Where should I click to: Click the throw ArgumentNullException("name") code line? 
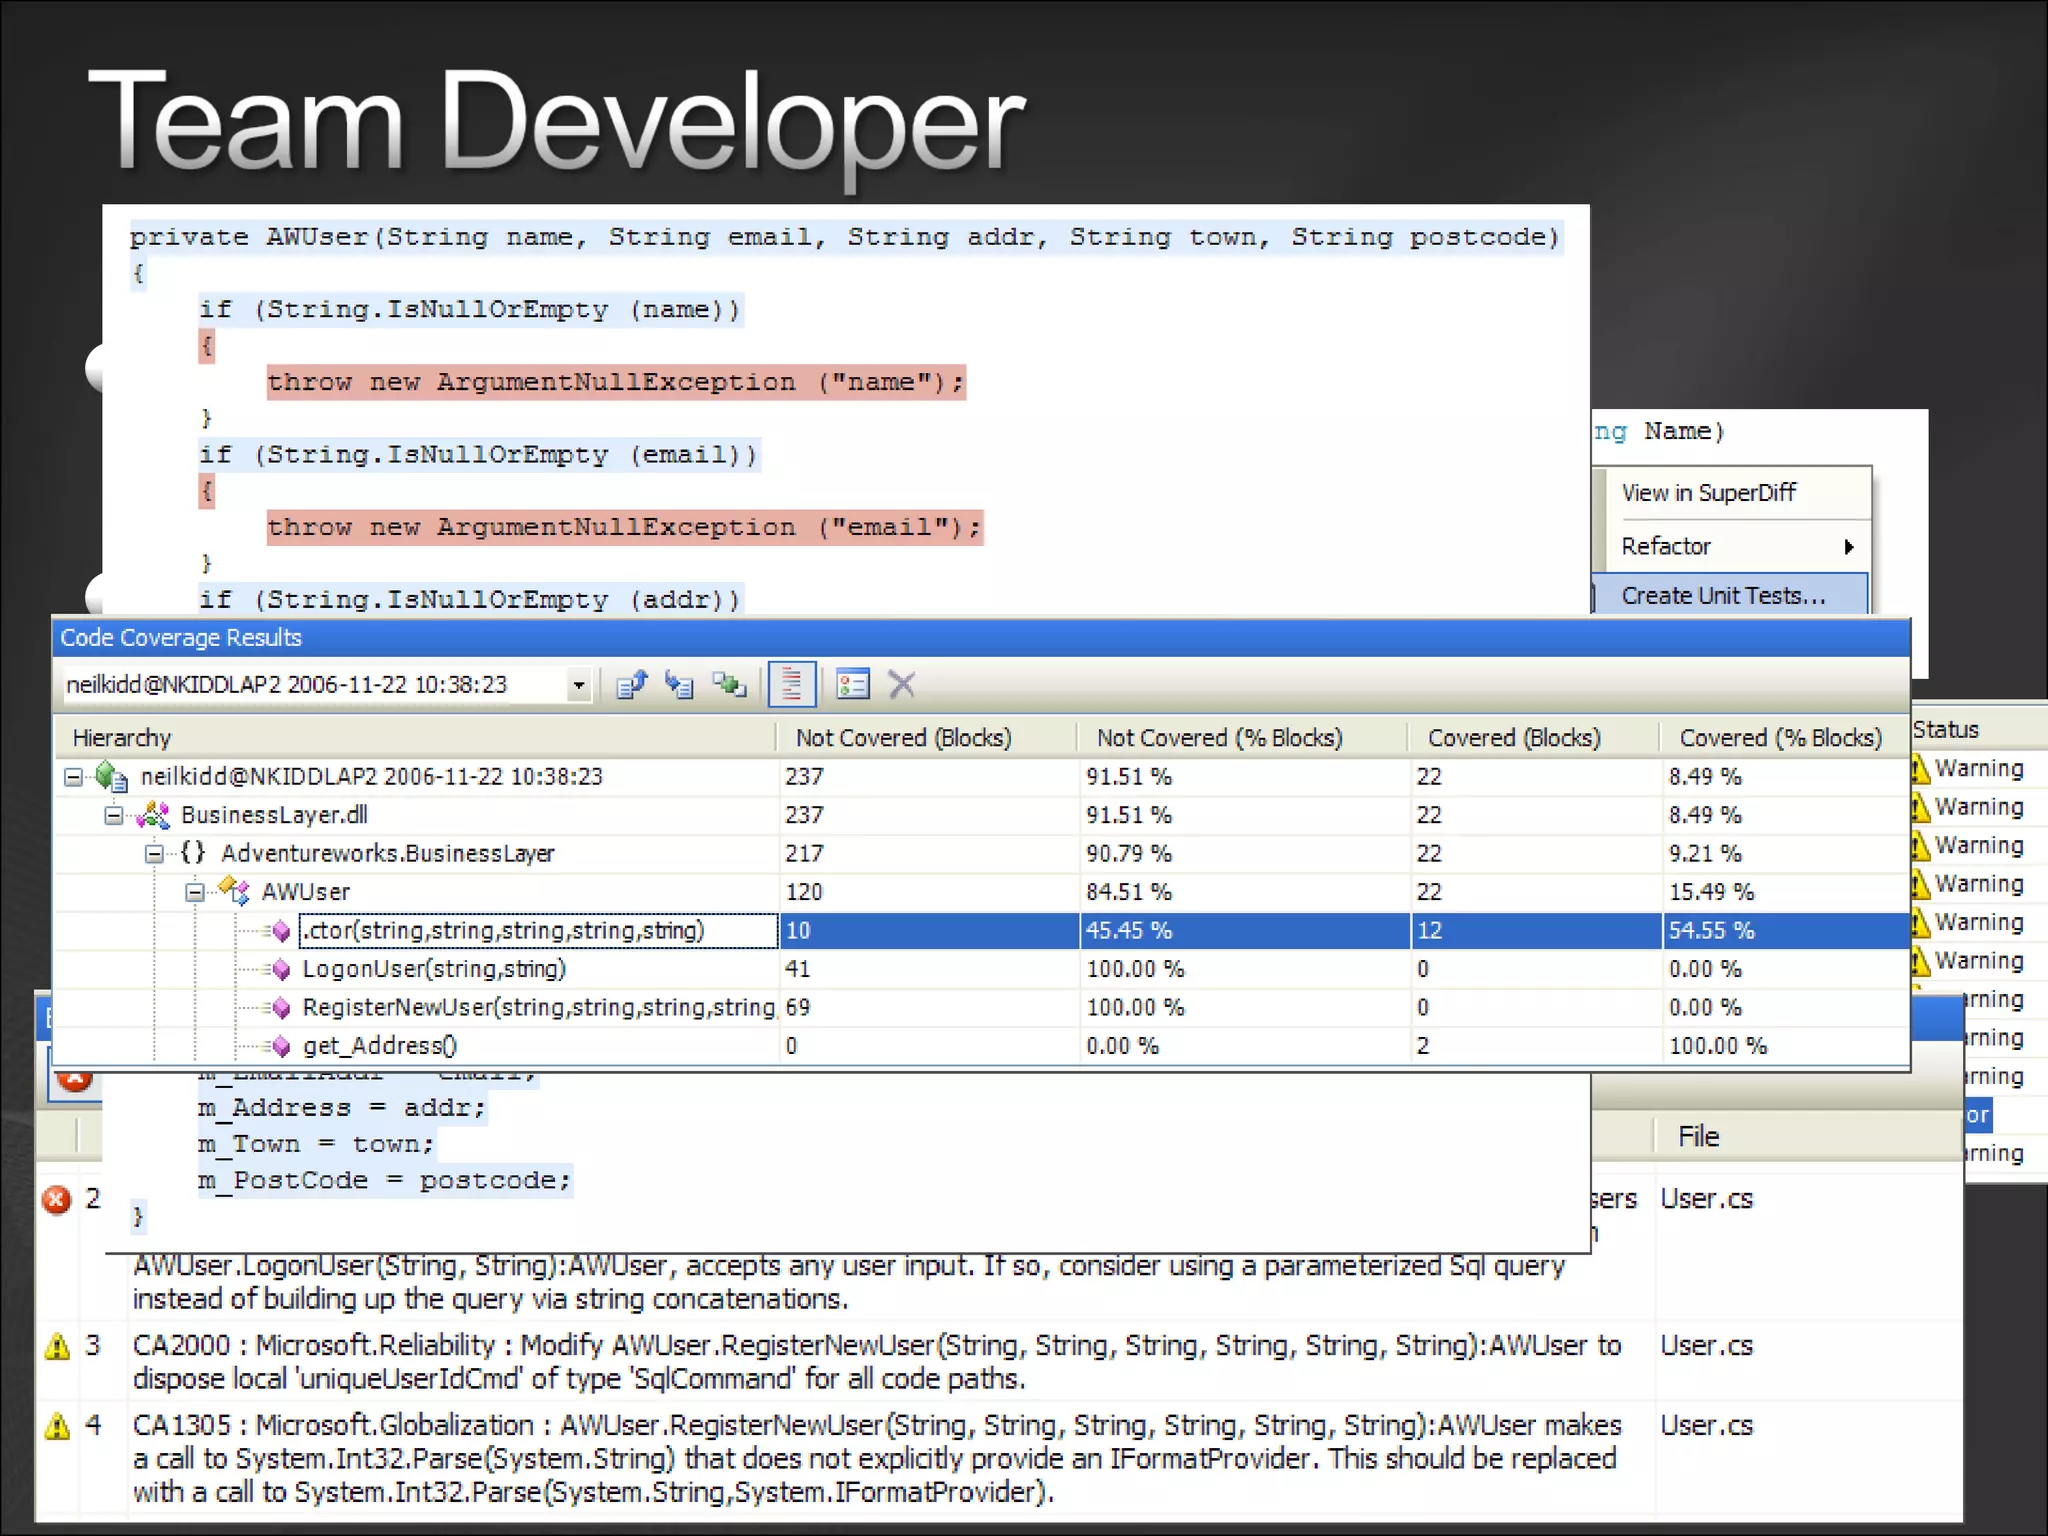(x=615, y=383)
